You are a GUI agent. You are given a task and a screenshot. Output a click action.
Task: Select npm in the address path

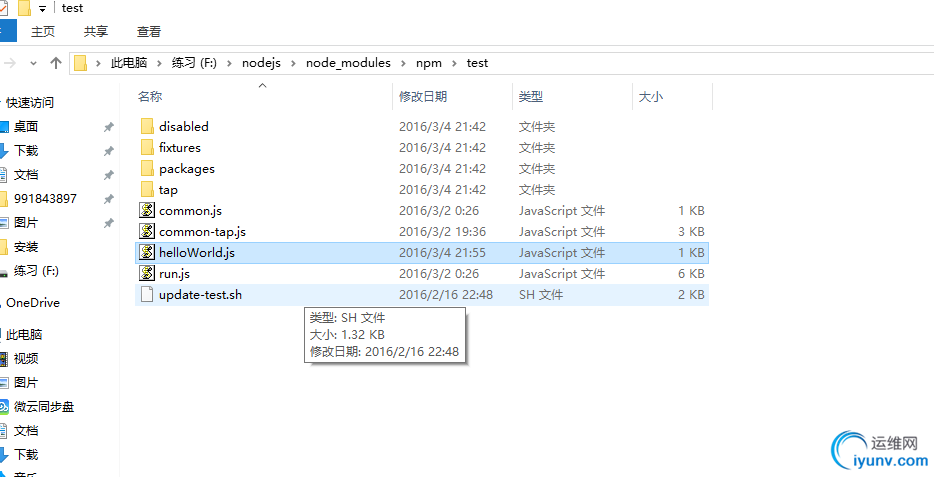click(x=429, y=63)
